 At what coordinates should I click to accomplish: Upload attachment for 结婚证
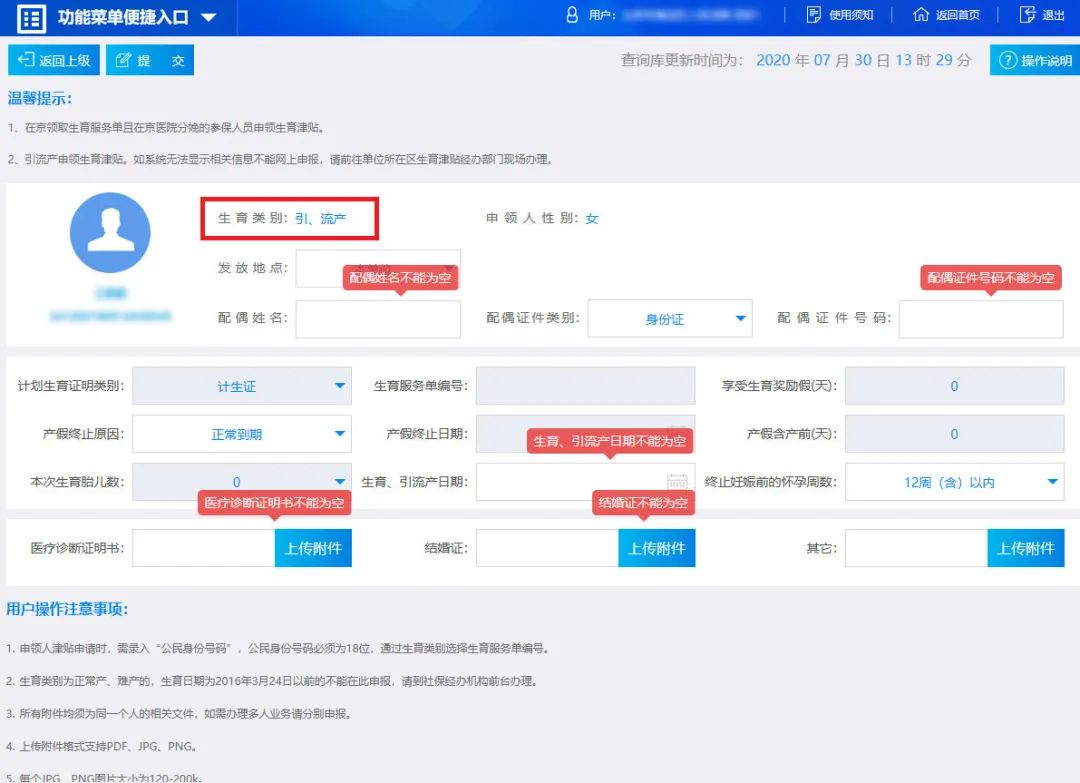tap(656, 548)
